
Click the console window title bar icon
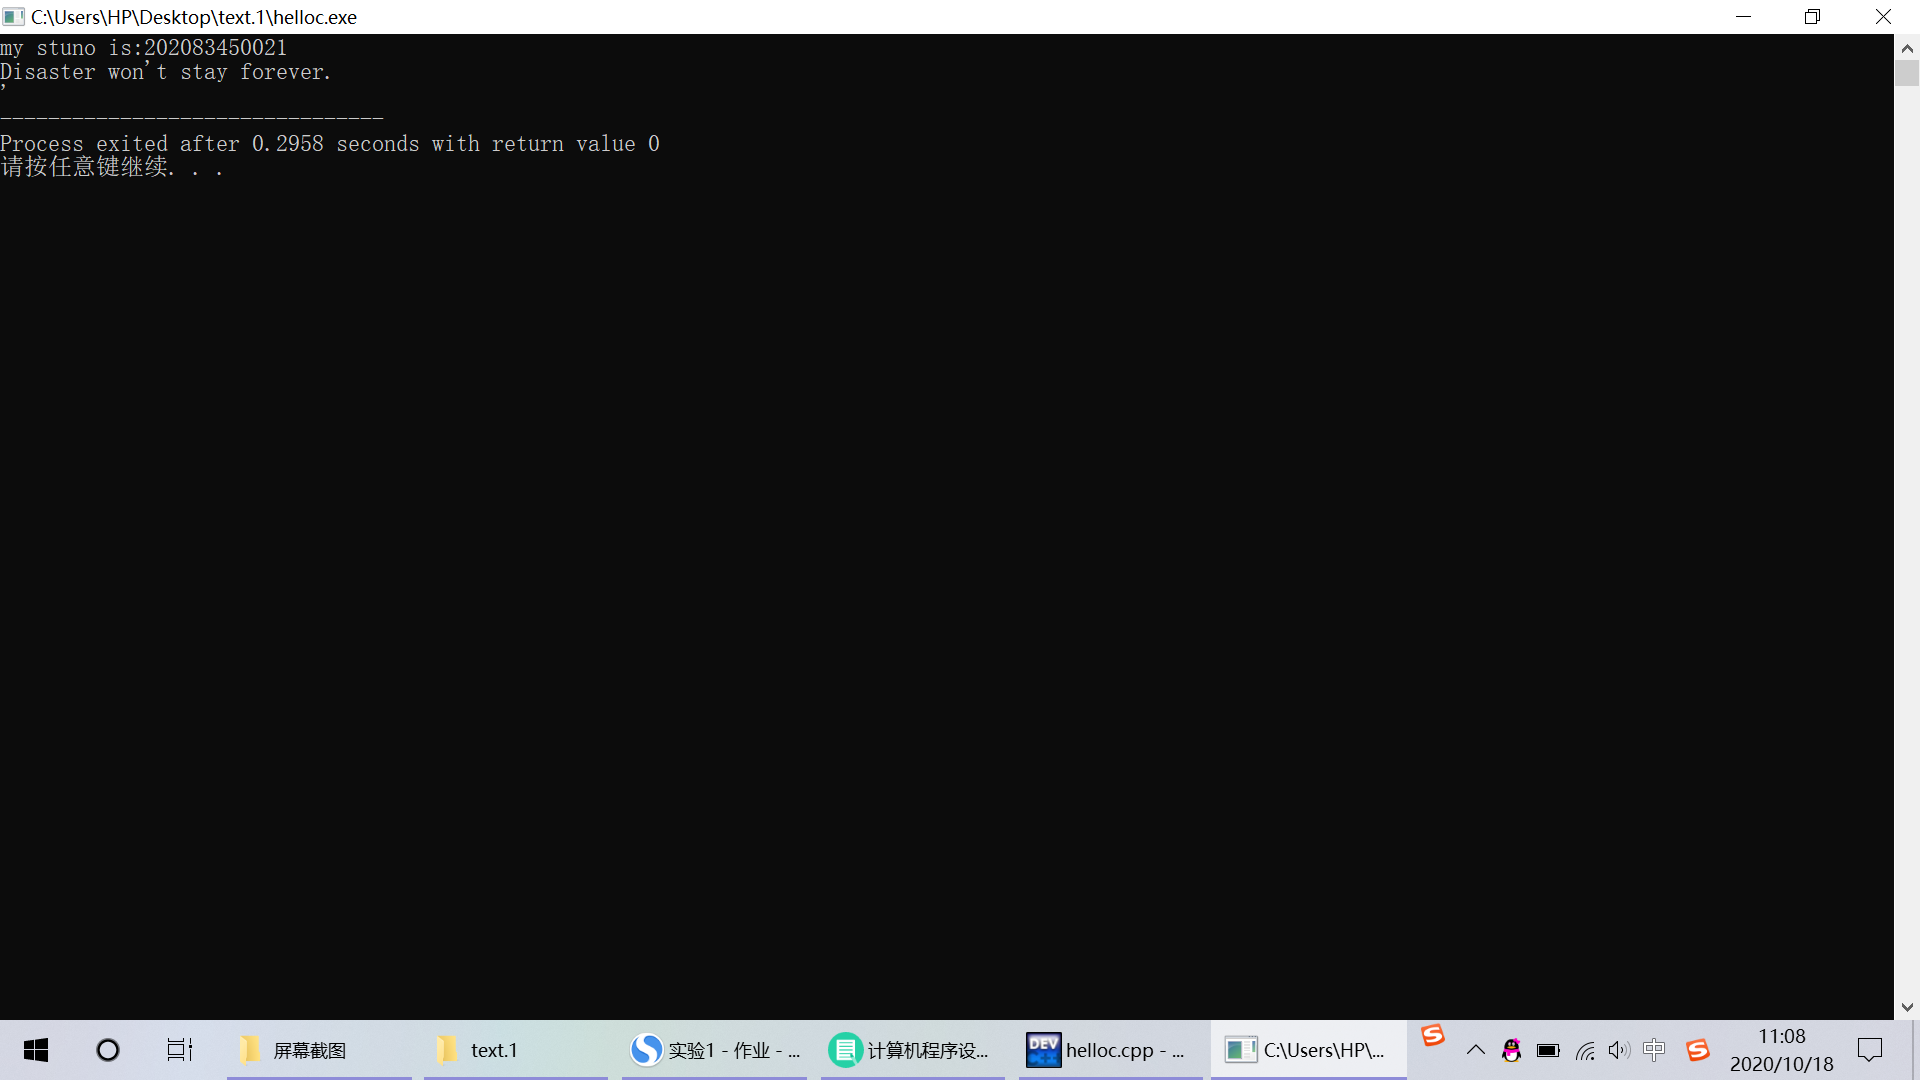pos(13,17)
